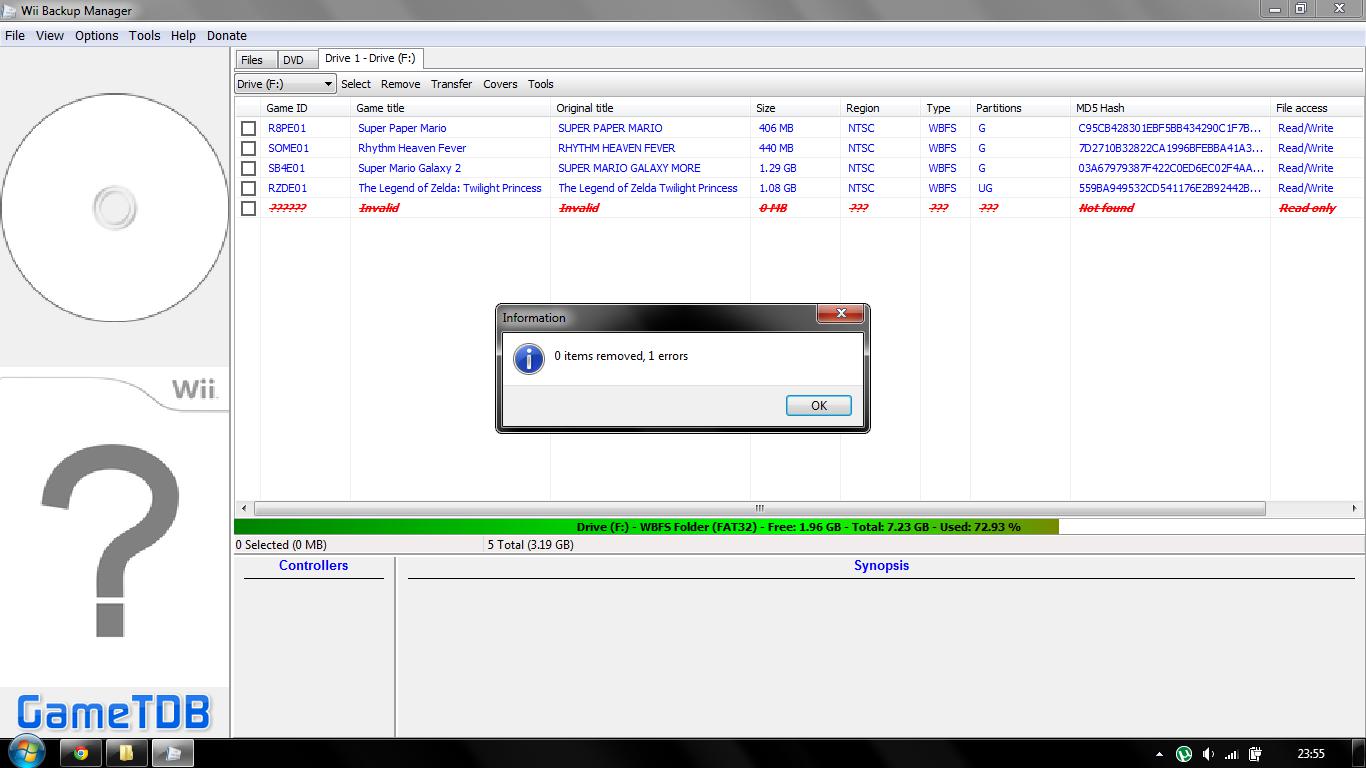1366x768 pixels.
Task: Click the disc image in the left panel
Action: click(114, 208)
